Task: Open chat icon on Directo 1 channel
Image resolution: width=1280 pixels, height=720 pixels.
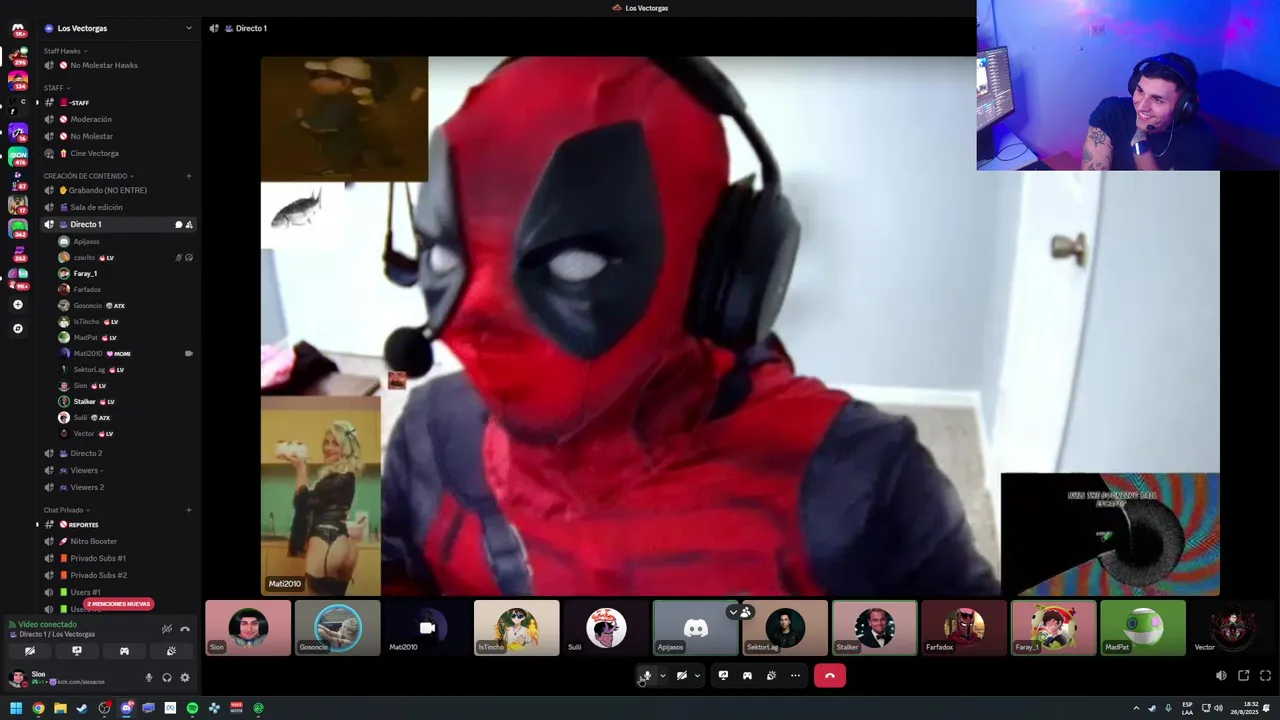Action: [x=178, y=225]
